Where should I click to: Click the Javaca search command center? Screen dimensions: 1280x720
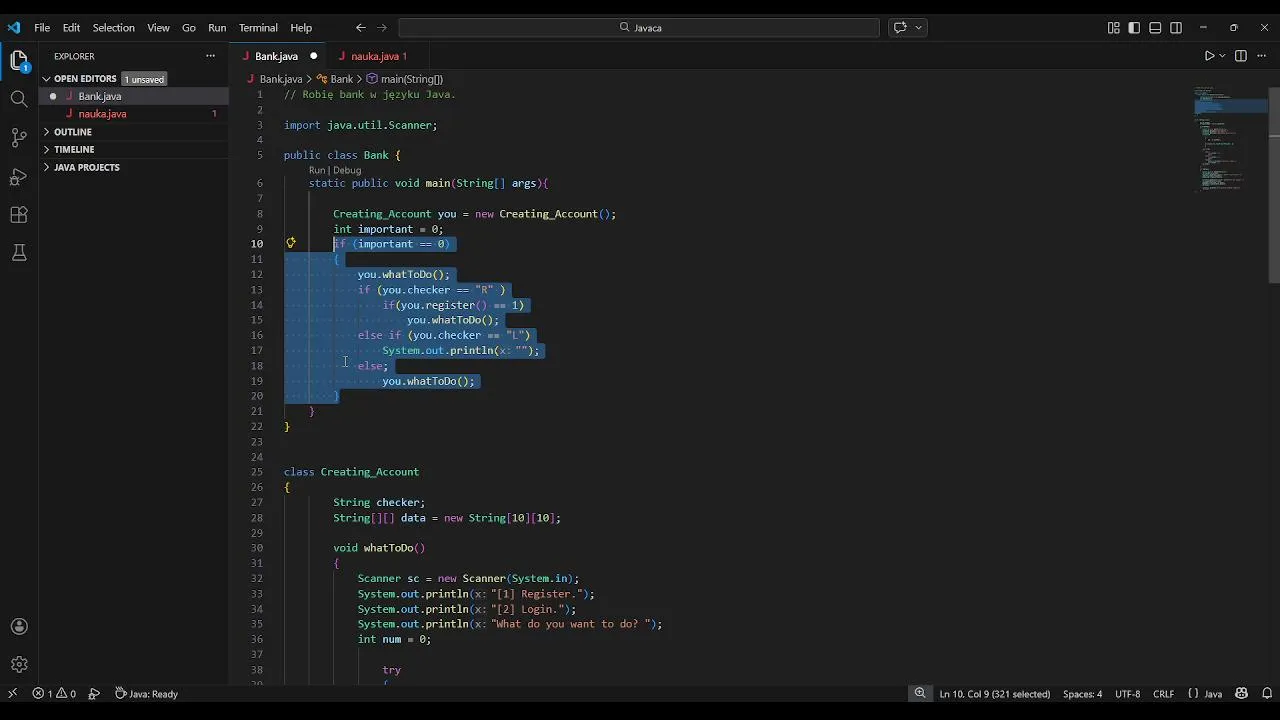tap(639, 28)
